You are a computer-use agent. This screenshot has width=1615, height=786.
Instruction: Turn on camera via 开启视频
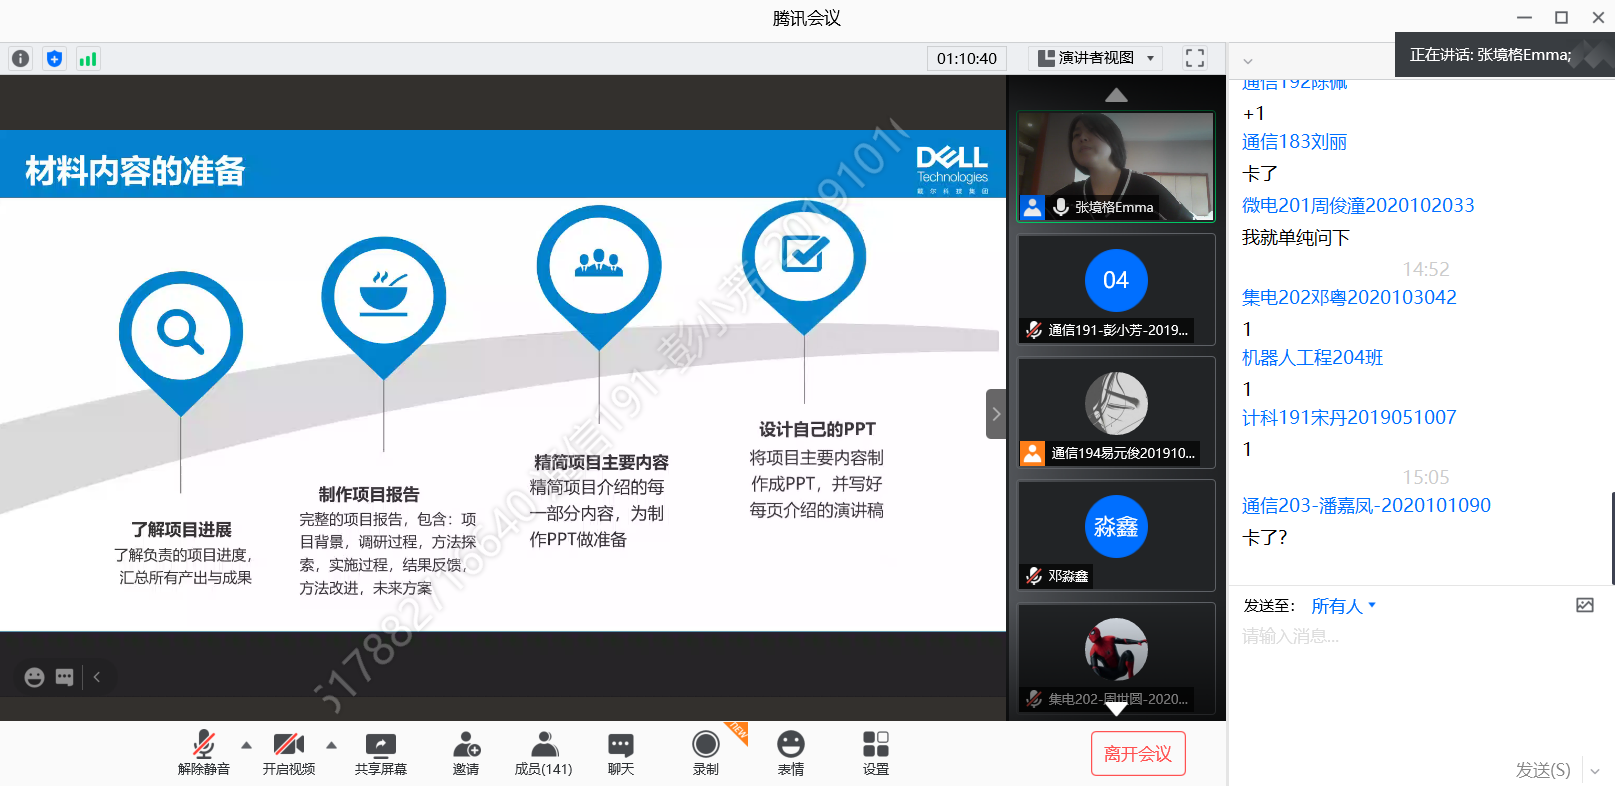click(288, 753)
